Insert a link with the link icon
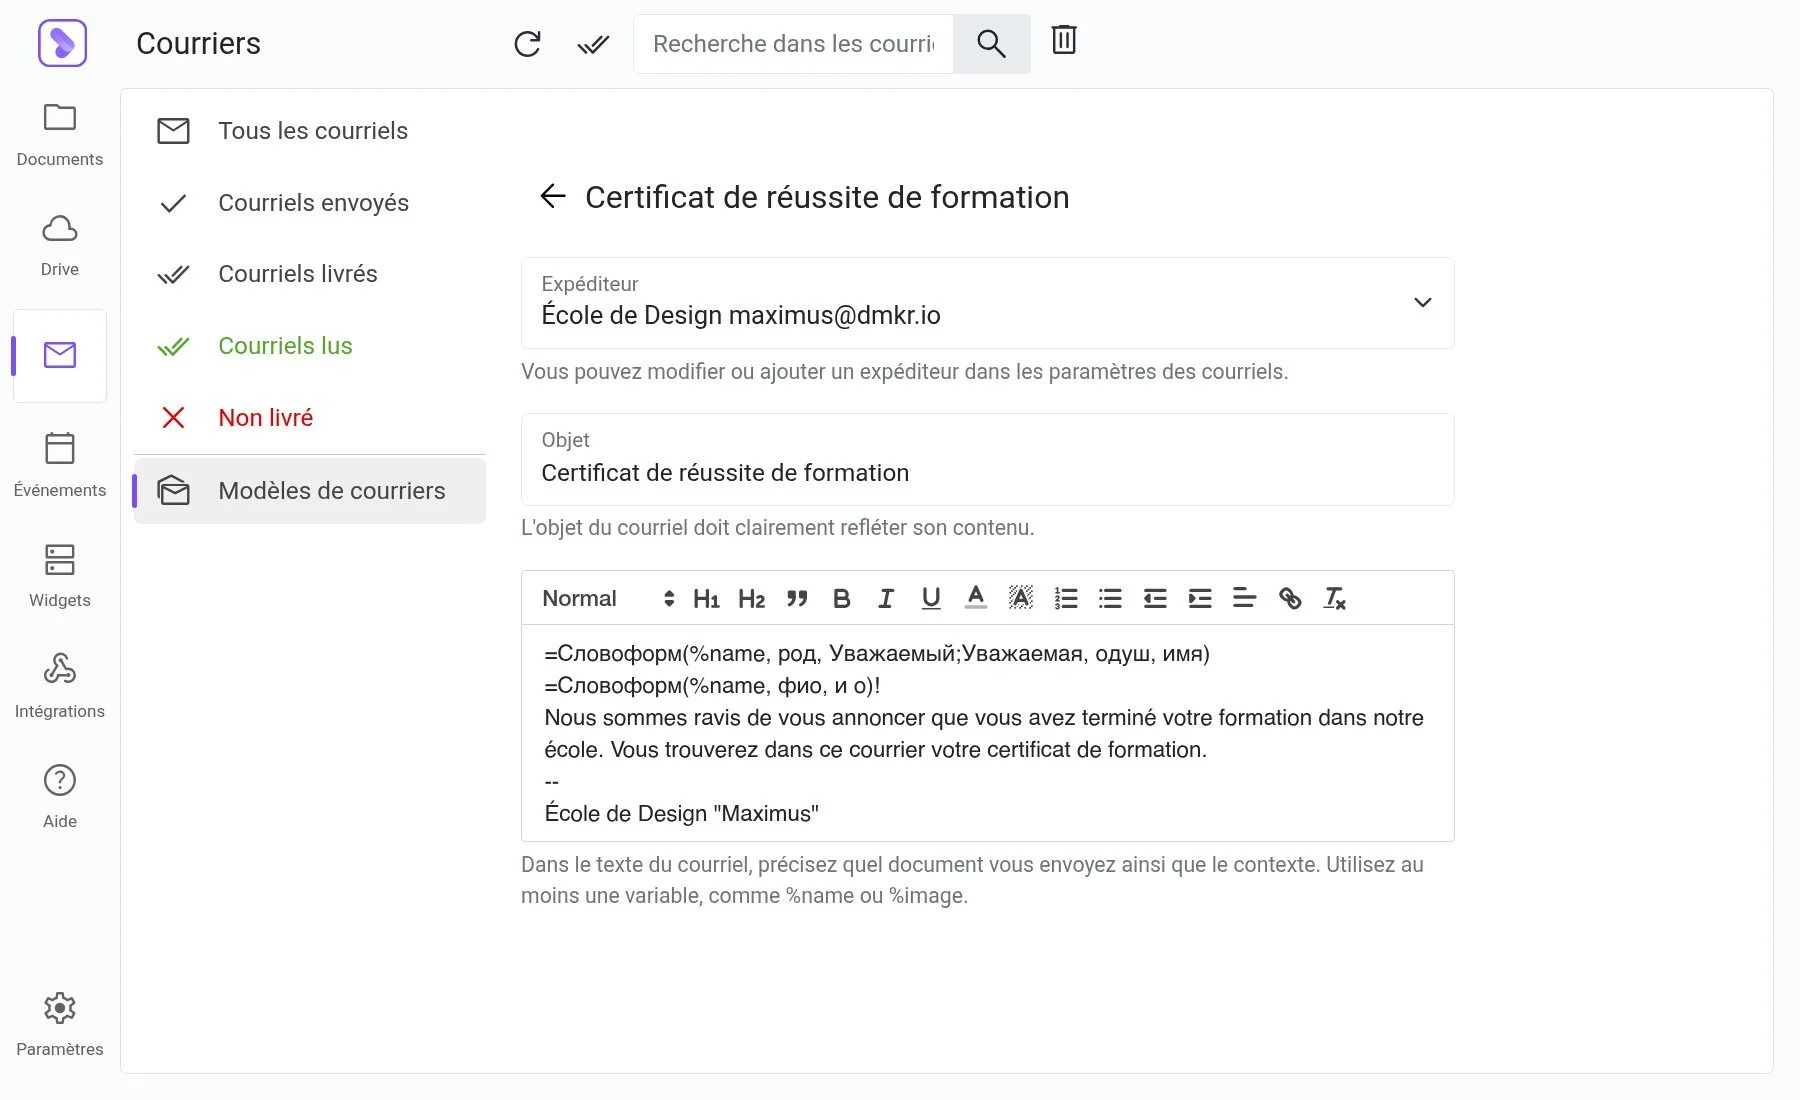The image size is (1800, 1100). pyautogui.click(x=1290, y=598)
